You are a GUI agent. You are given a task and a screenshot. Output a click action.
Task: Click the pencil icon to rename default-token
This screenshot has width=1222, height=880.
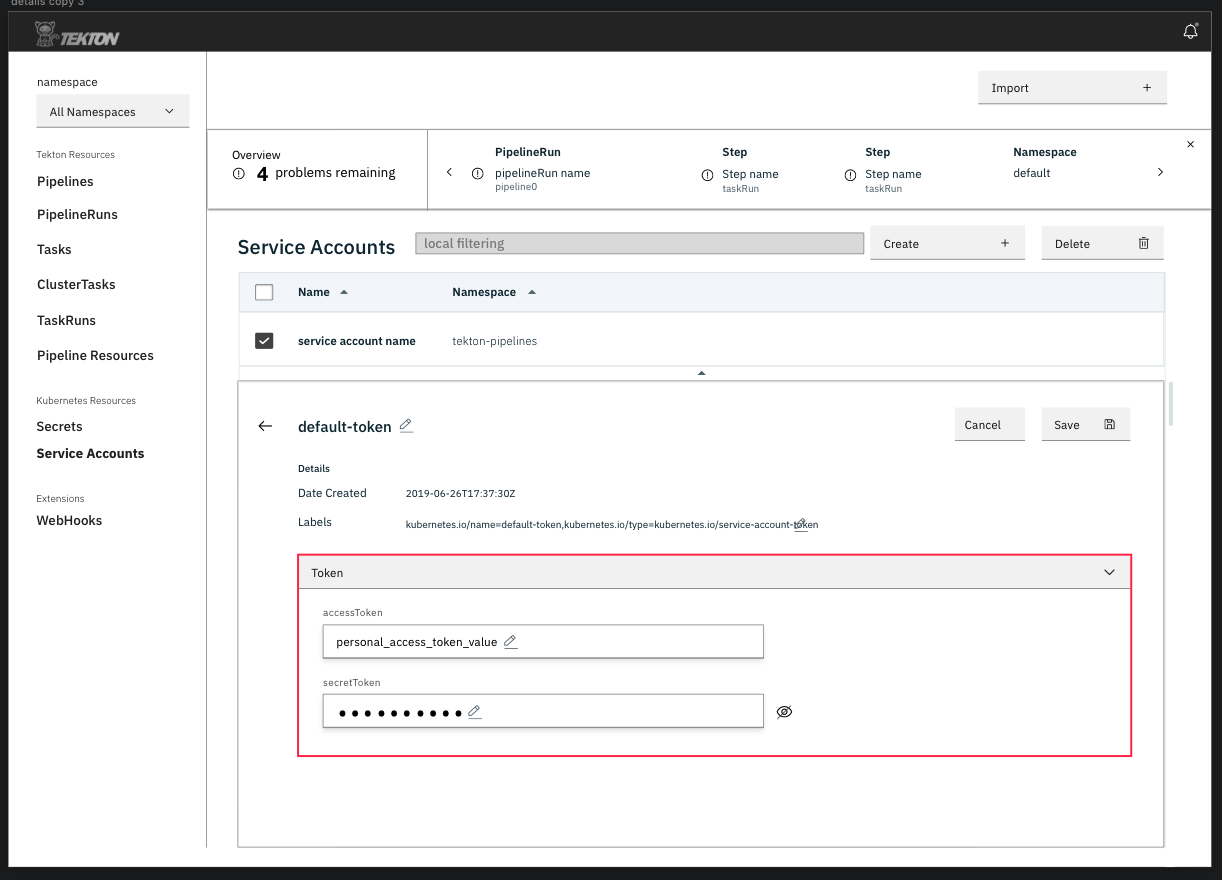(x=406, y=425)
